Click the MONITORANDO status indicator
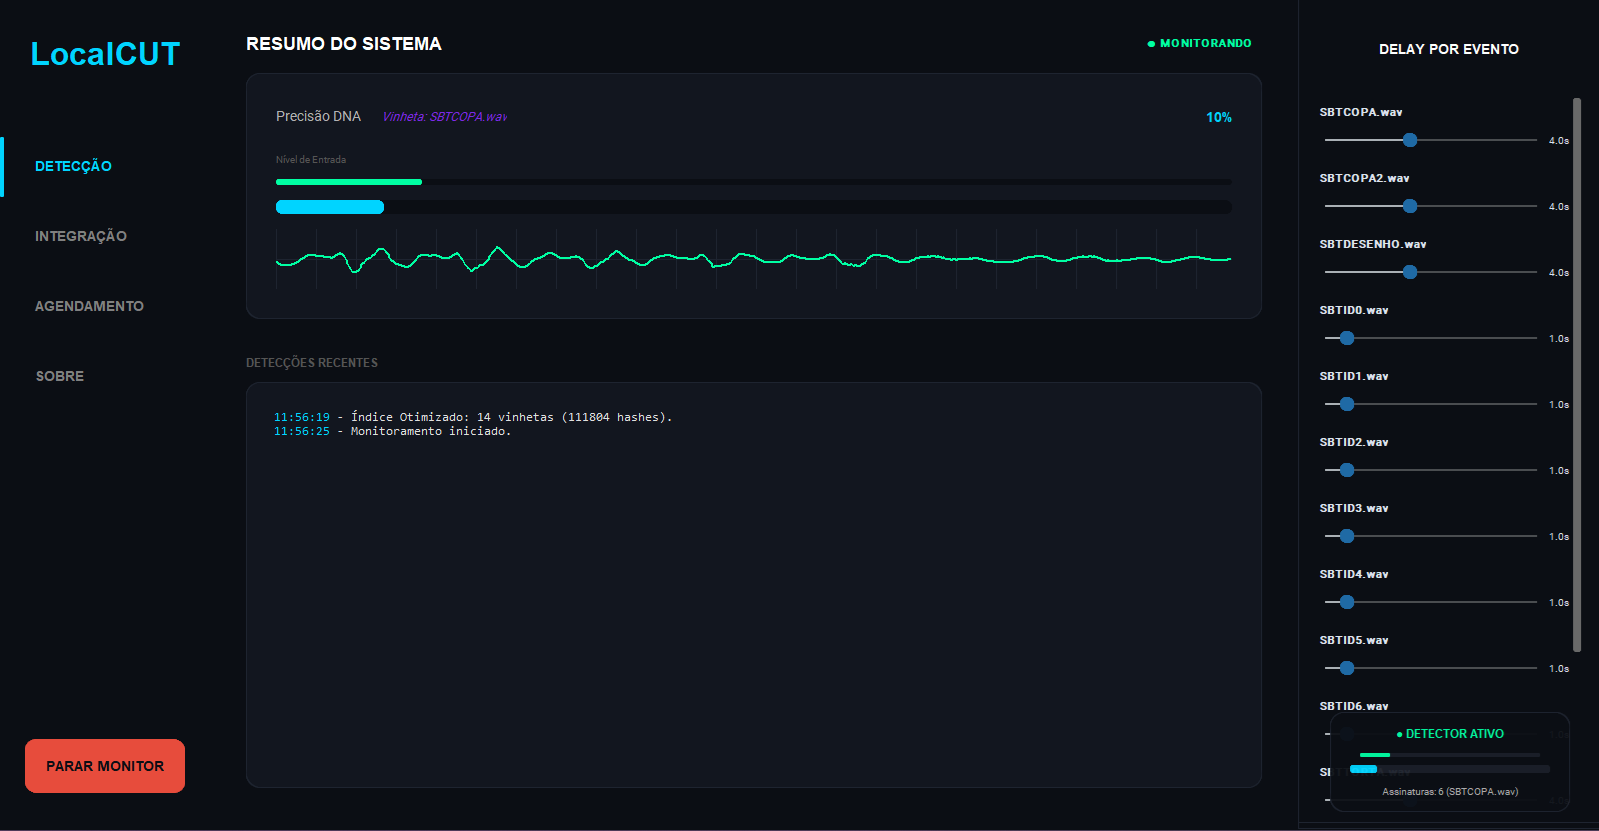Viewport: 1599px width, 831px height. pos(1199,43)
